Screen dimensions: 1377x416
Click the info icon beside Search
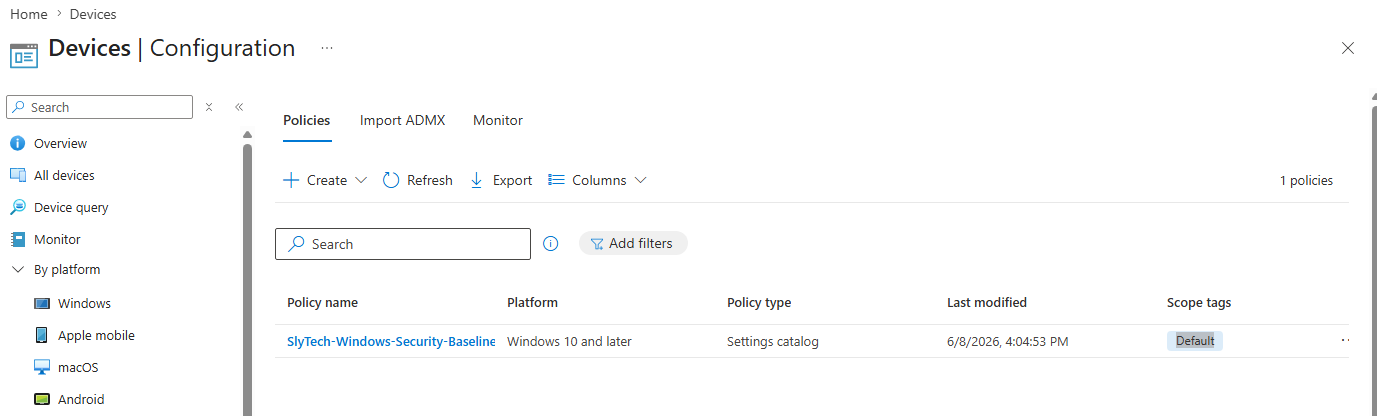click(x=550, y=244)
